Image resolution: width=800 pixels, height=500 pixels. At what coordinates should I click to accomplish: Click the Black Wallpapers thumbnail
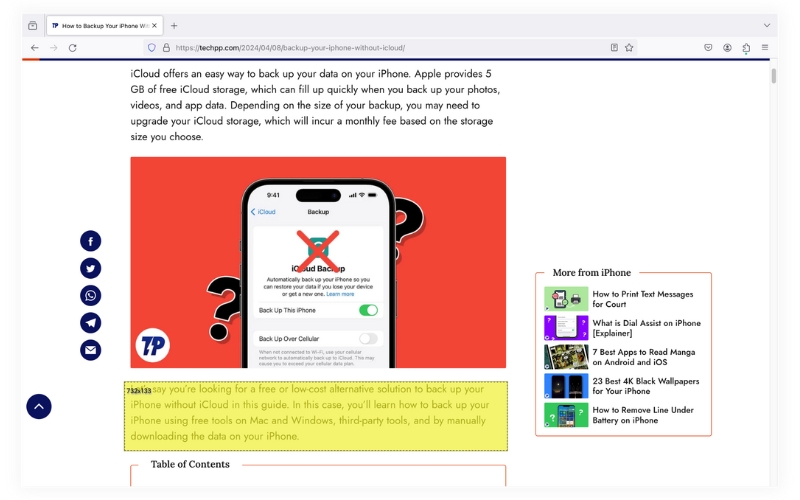point(566,386)
